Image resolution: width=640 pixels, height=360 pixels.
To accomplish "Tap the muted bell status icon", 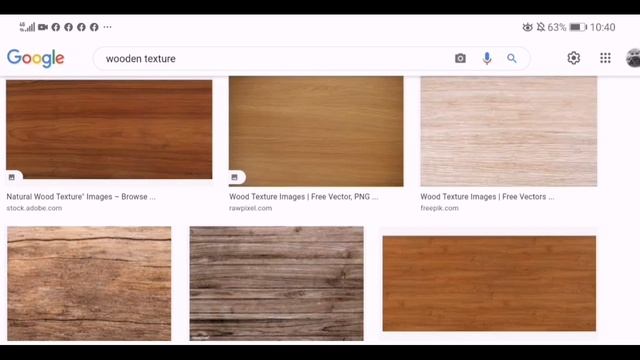I will click(x=541, y=27).
